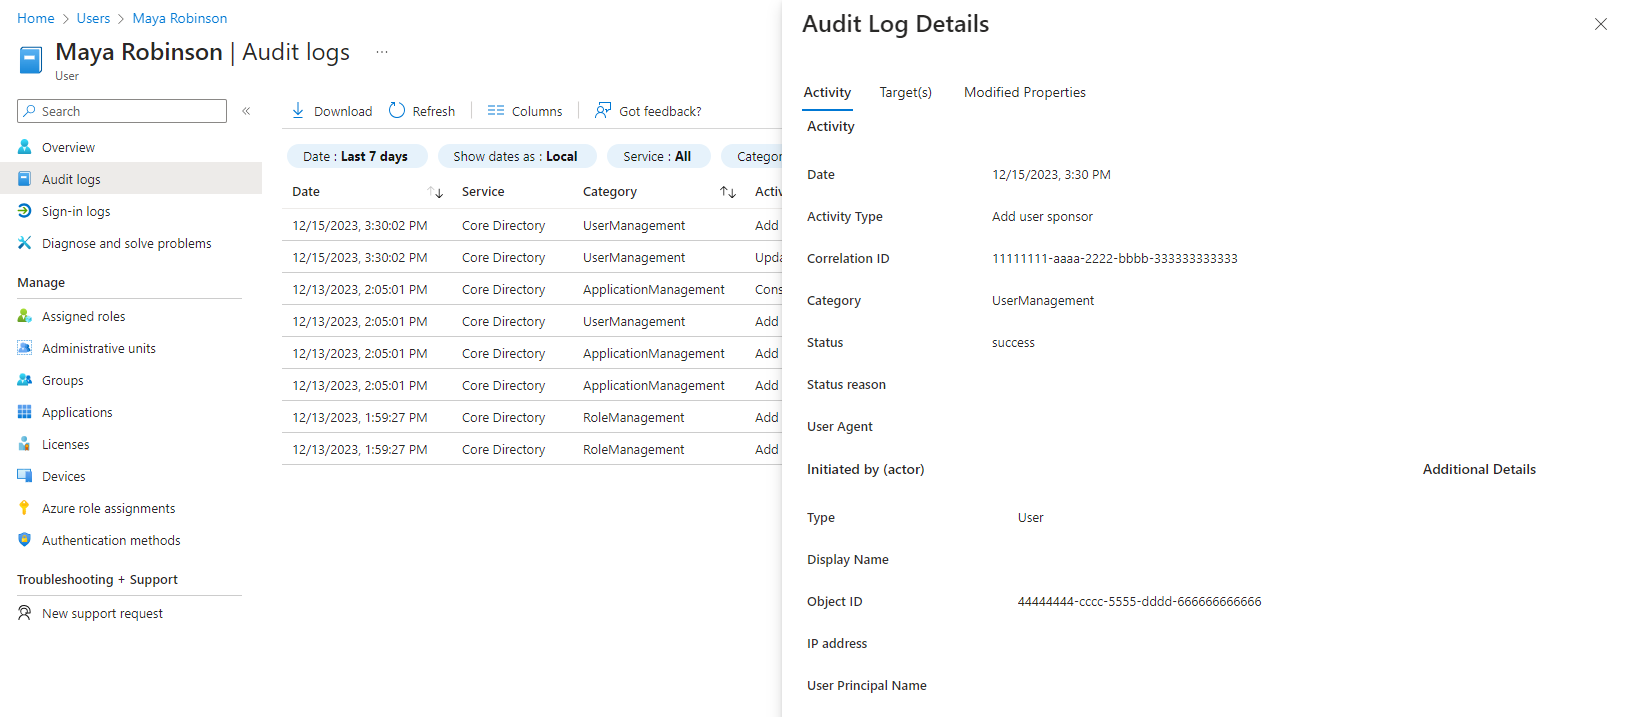Viewport: 1633px width, 717px height.
Task: Click the Licenses icon
Action: coord(25,444)
